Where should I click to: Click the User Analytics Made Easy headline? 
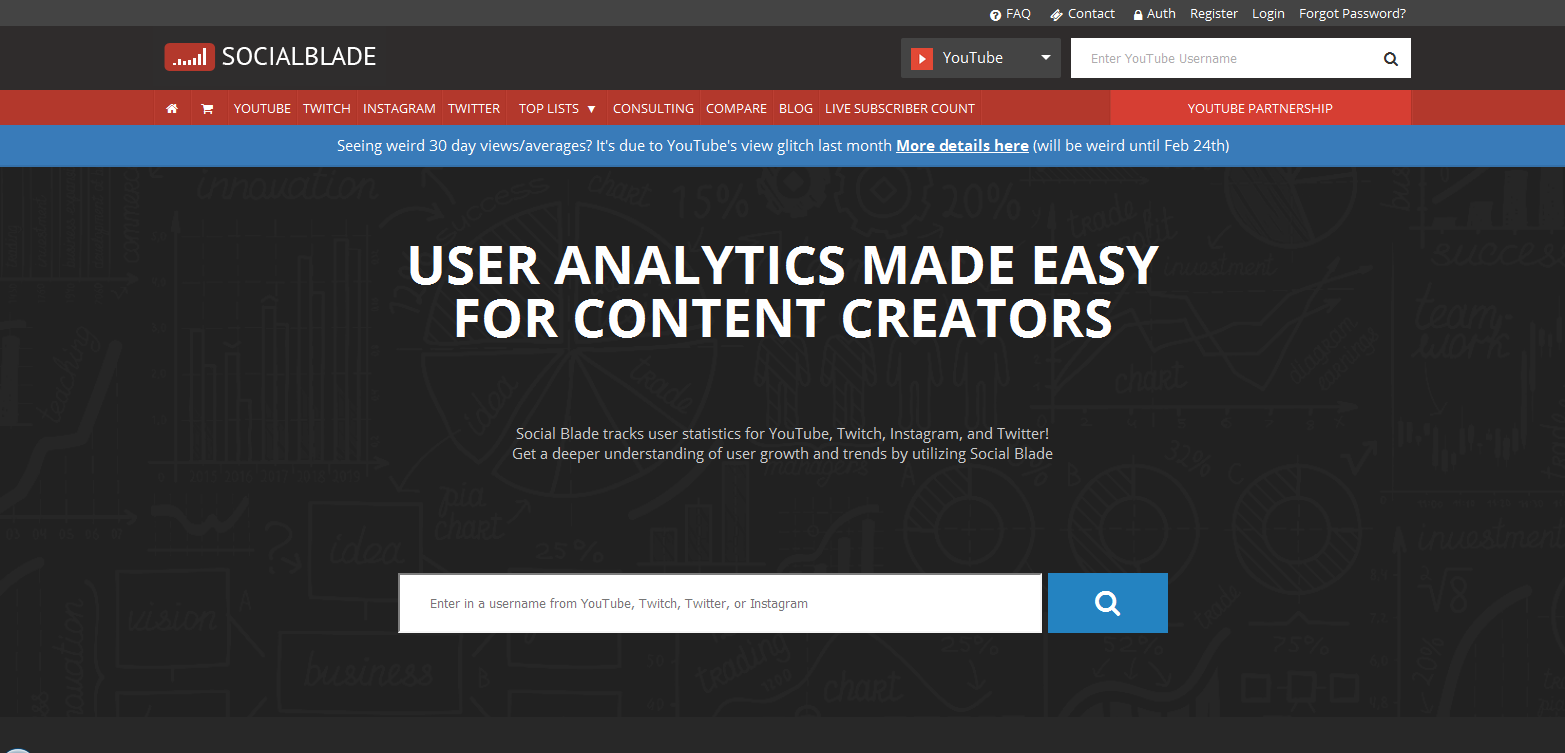coord(783,292)
